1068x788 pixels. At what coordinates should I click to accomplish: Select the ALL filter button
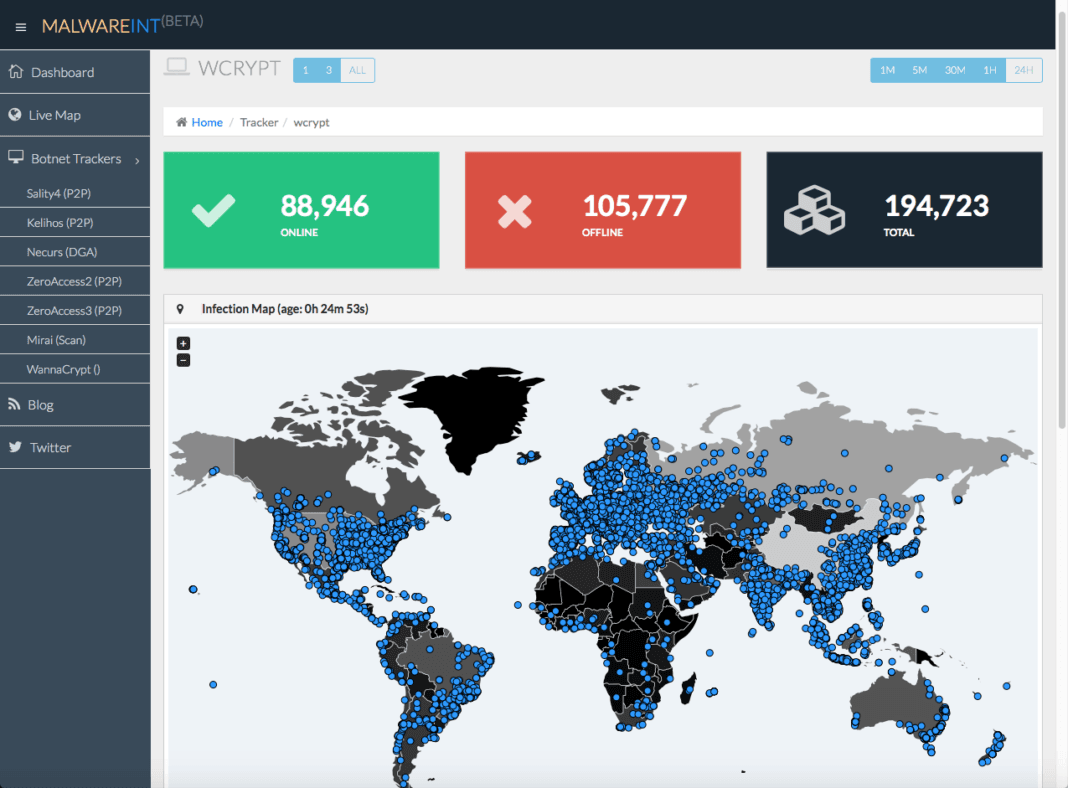tap(358, 70)
